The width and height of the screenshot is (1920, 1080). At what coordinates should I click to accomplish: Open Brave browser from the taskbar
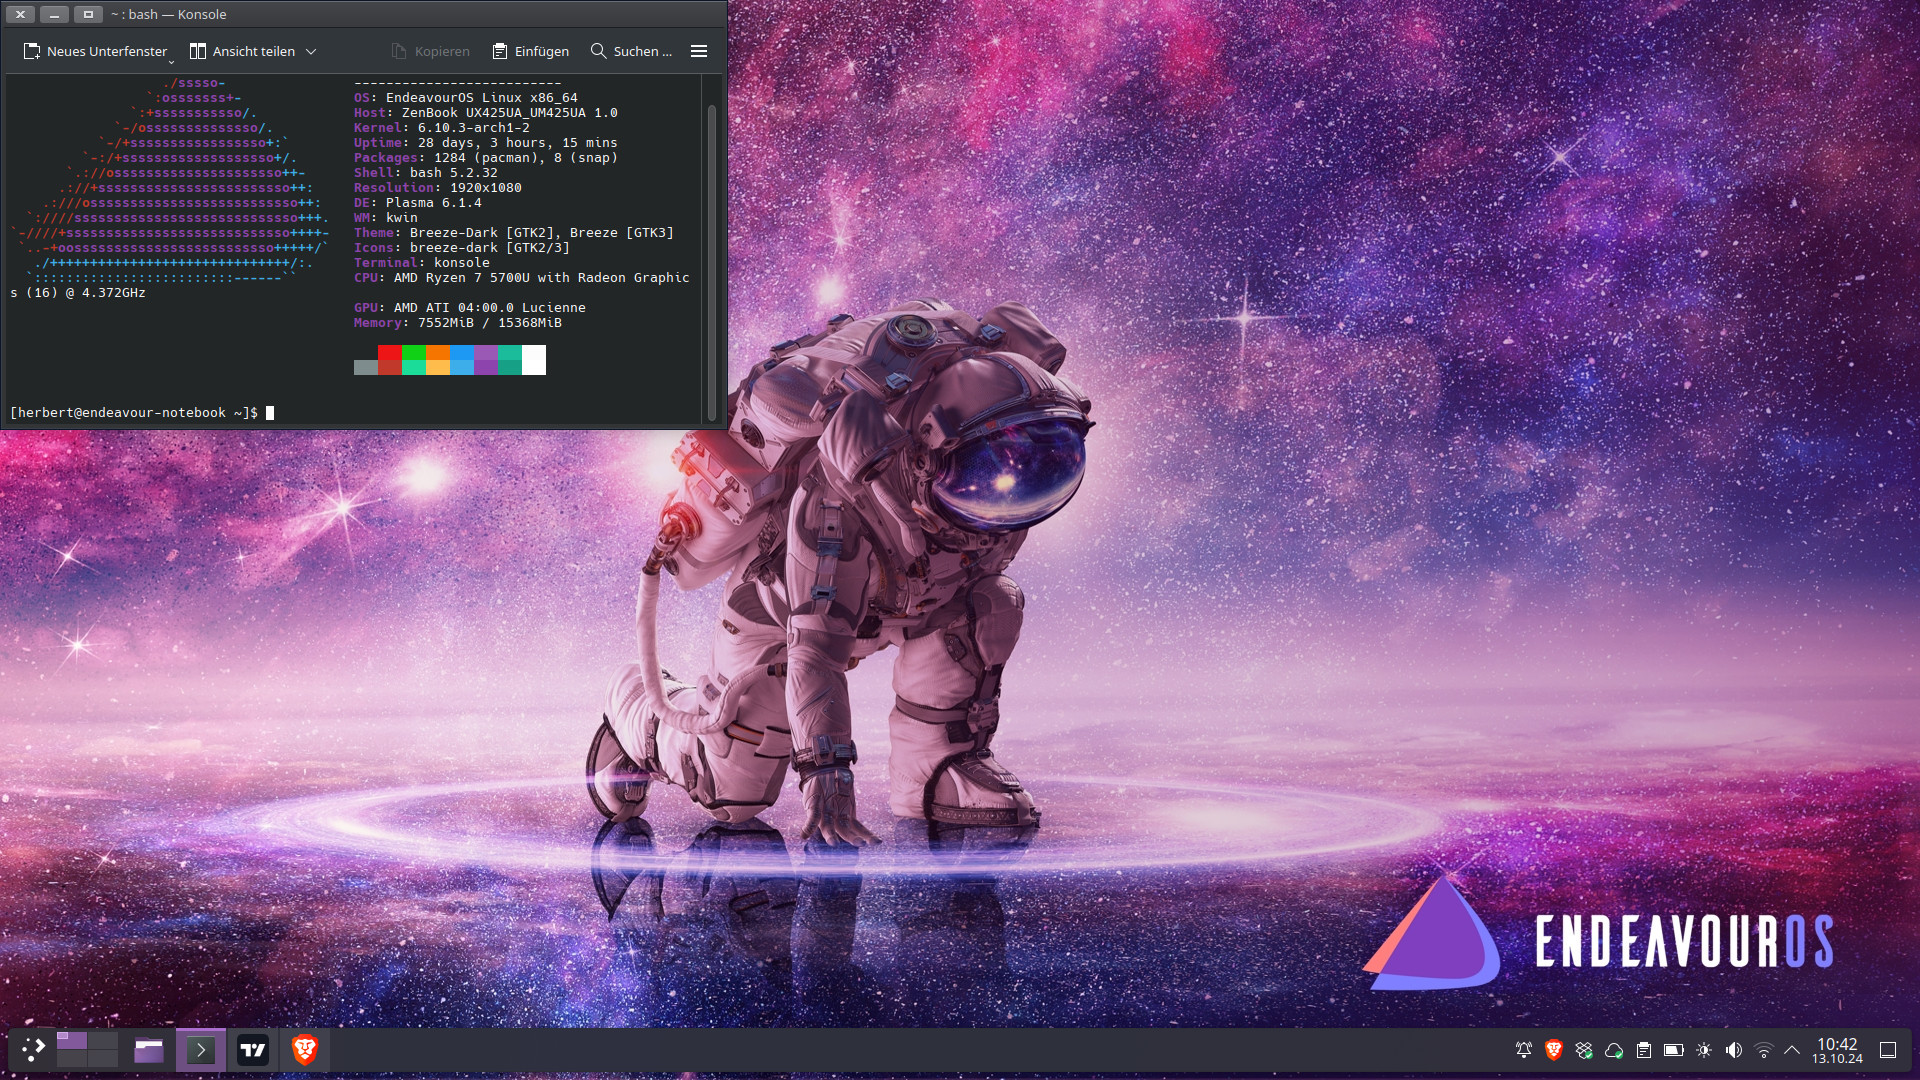305,1050
